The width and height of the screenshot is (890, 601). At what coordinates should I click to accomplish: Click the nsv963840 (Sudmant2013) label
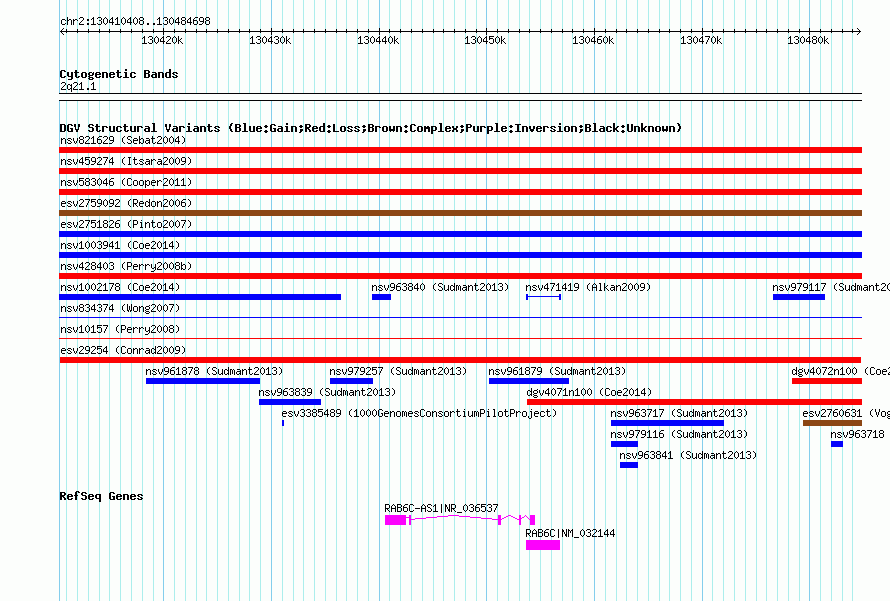pos(440,287)
